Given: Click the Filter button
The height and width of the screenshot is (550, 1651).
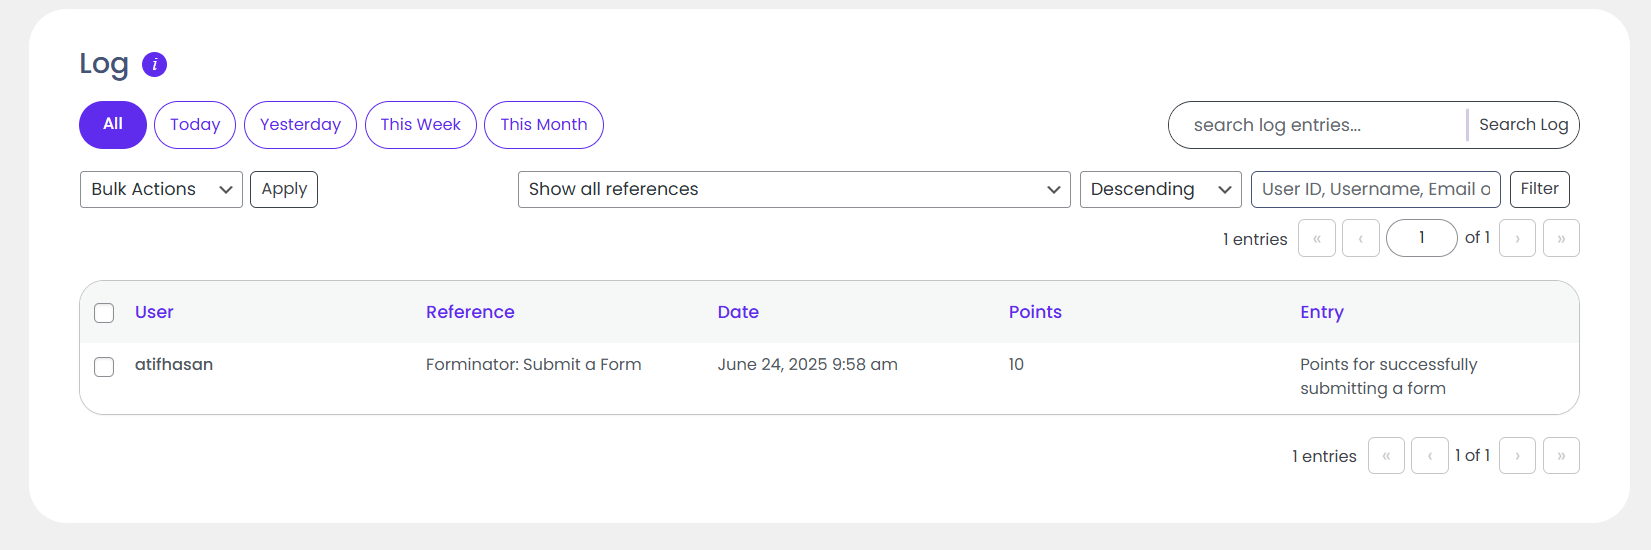Looking at the screenshot, I should click(x=1539, y=189).
